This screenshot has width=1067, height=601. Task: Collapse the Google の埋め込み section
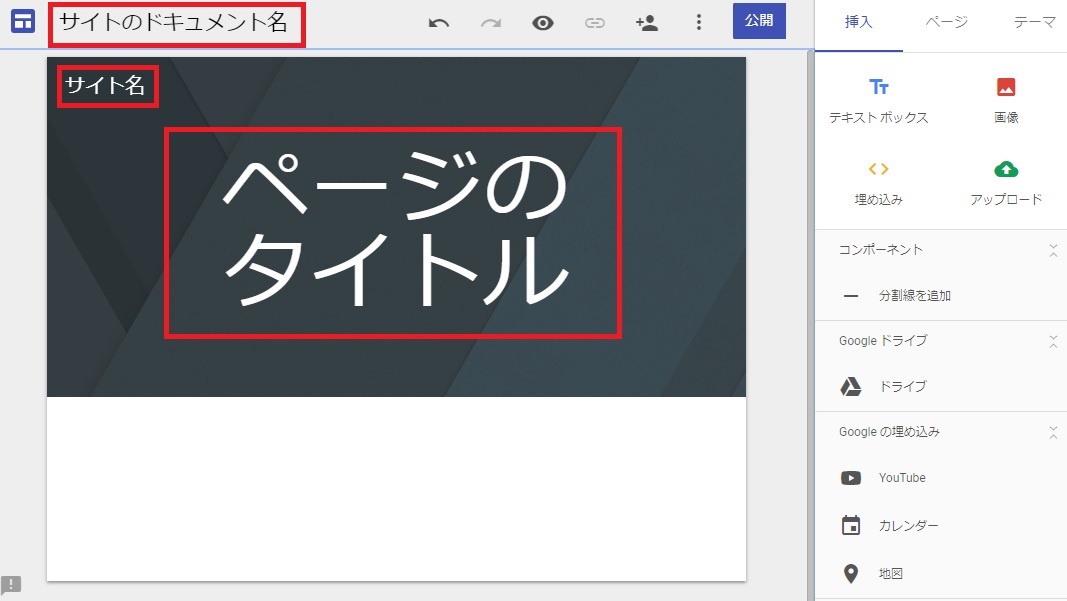click(x=1053, y=432)
